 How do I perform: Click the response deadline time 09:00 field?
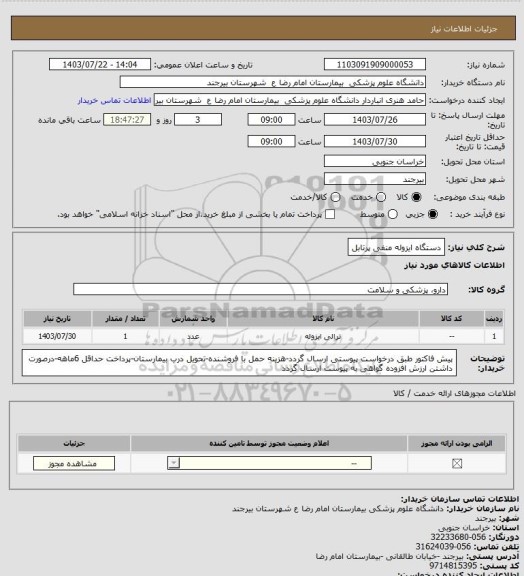(x=272, y=120)
